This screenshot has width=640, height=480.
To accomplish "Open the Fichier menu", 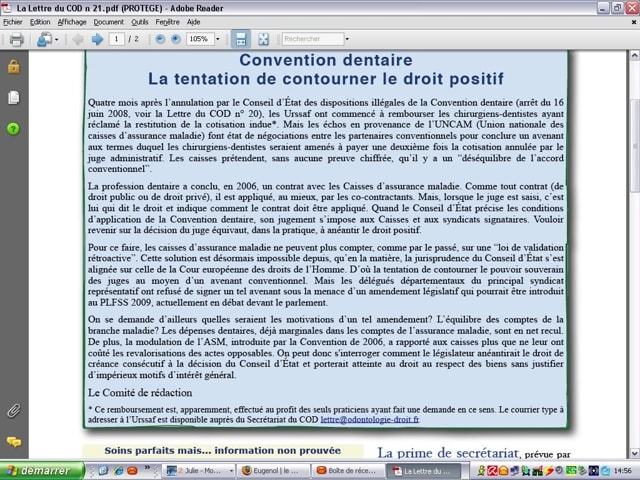I will coord(13,21).
